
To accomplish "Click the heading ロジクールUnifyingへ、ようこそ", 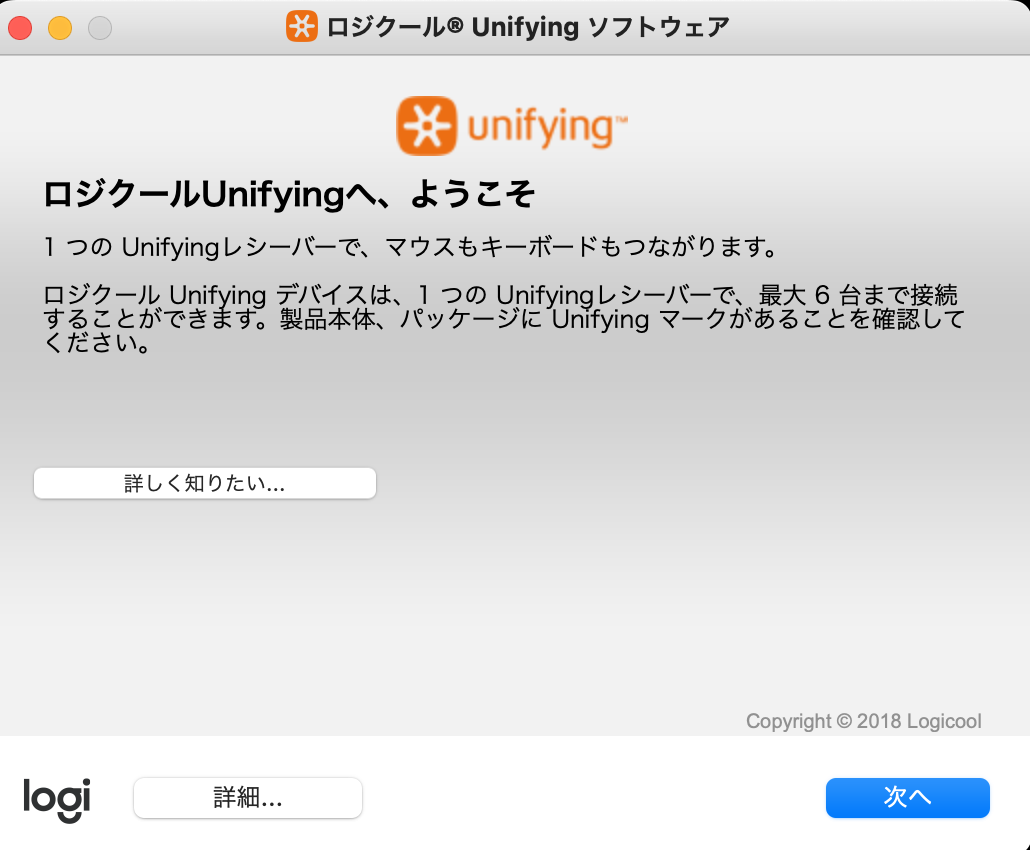I will 289,194.
